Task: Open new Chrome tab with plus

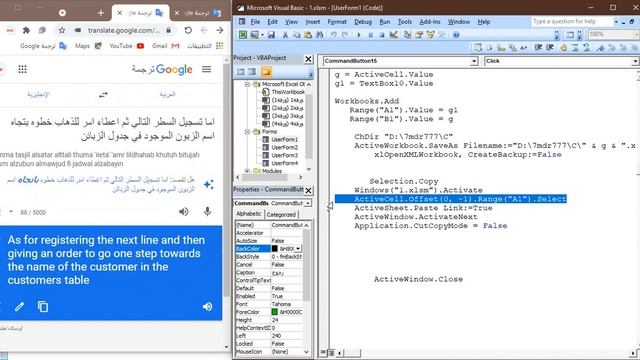Action: (101, 13)
